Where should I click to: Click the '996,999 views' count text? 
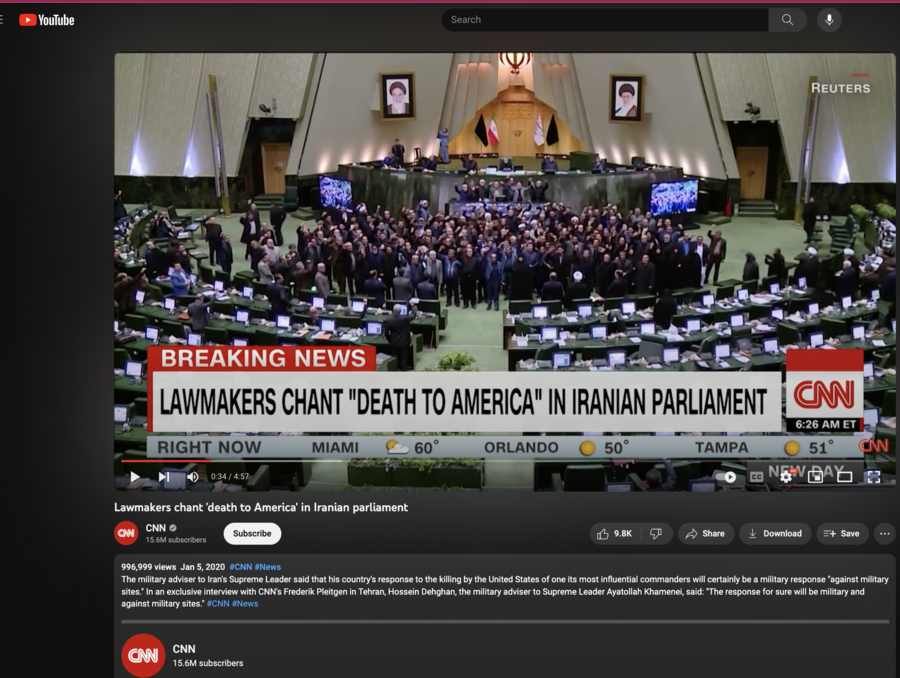(x=148, y=567)
